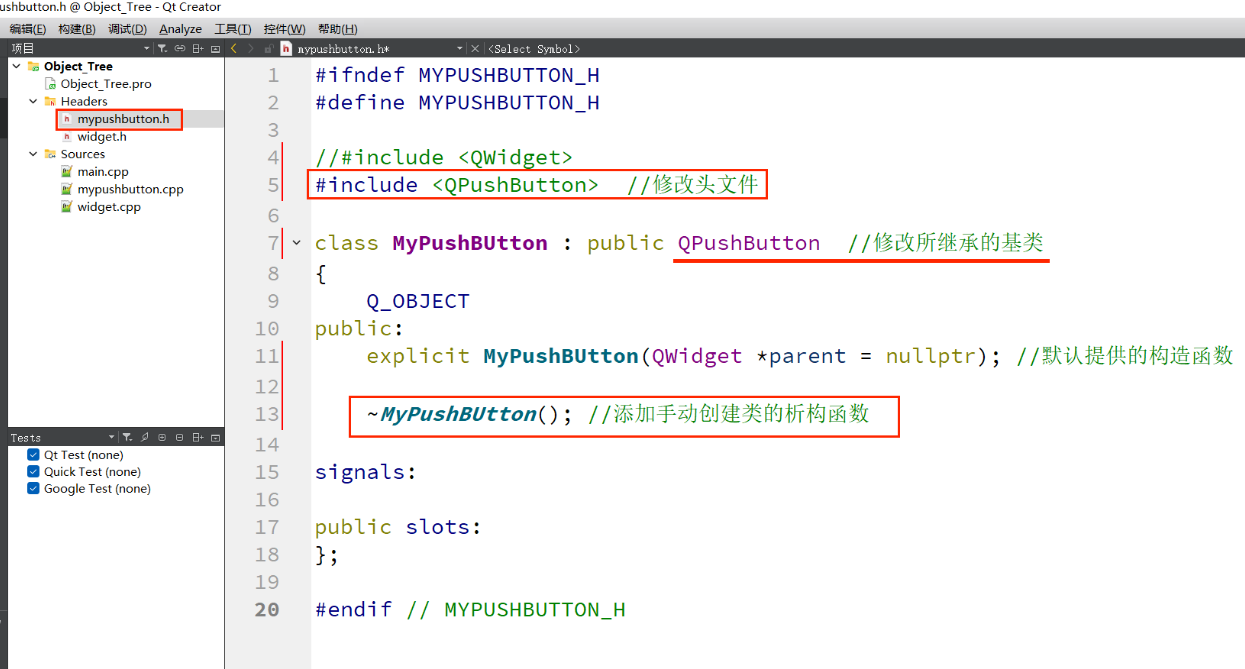
Task: Open widget.h in project tree
Action: [x=102, y=136]
